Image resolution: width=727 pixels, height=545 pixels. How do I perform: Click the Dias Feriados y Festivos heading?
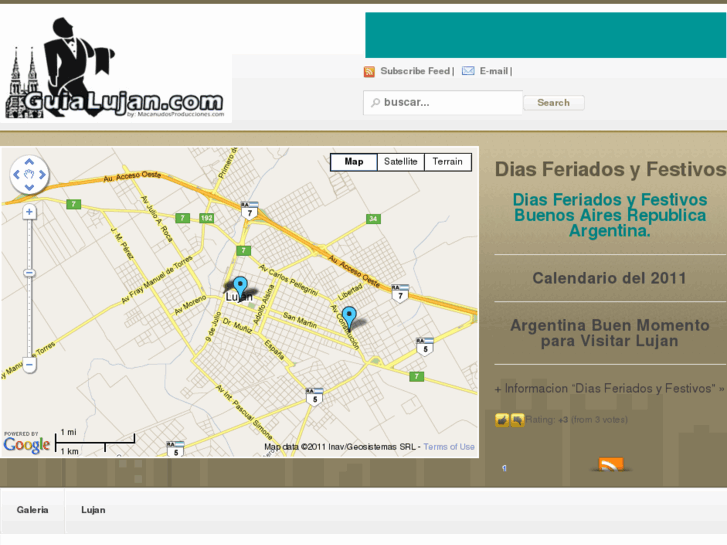pos(610,169)
